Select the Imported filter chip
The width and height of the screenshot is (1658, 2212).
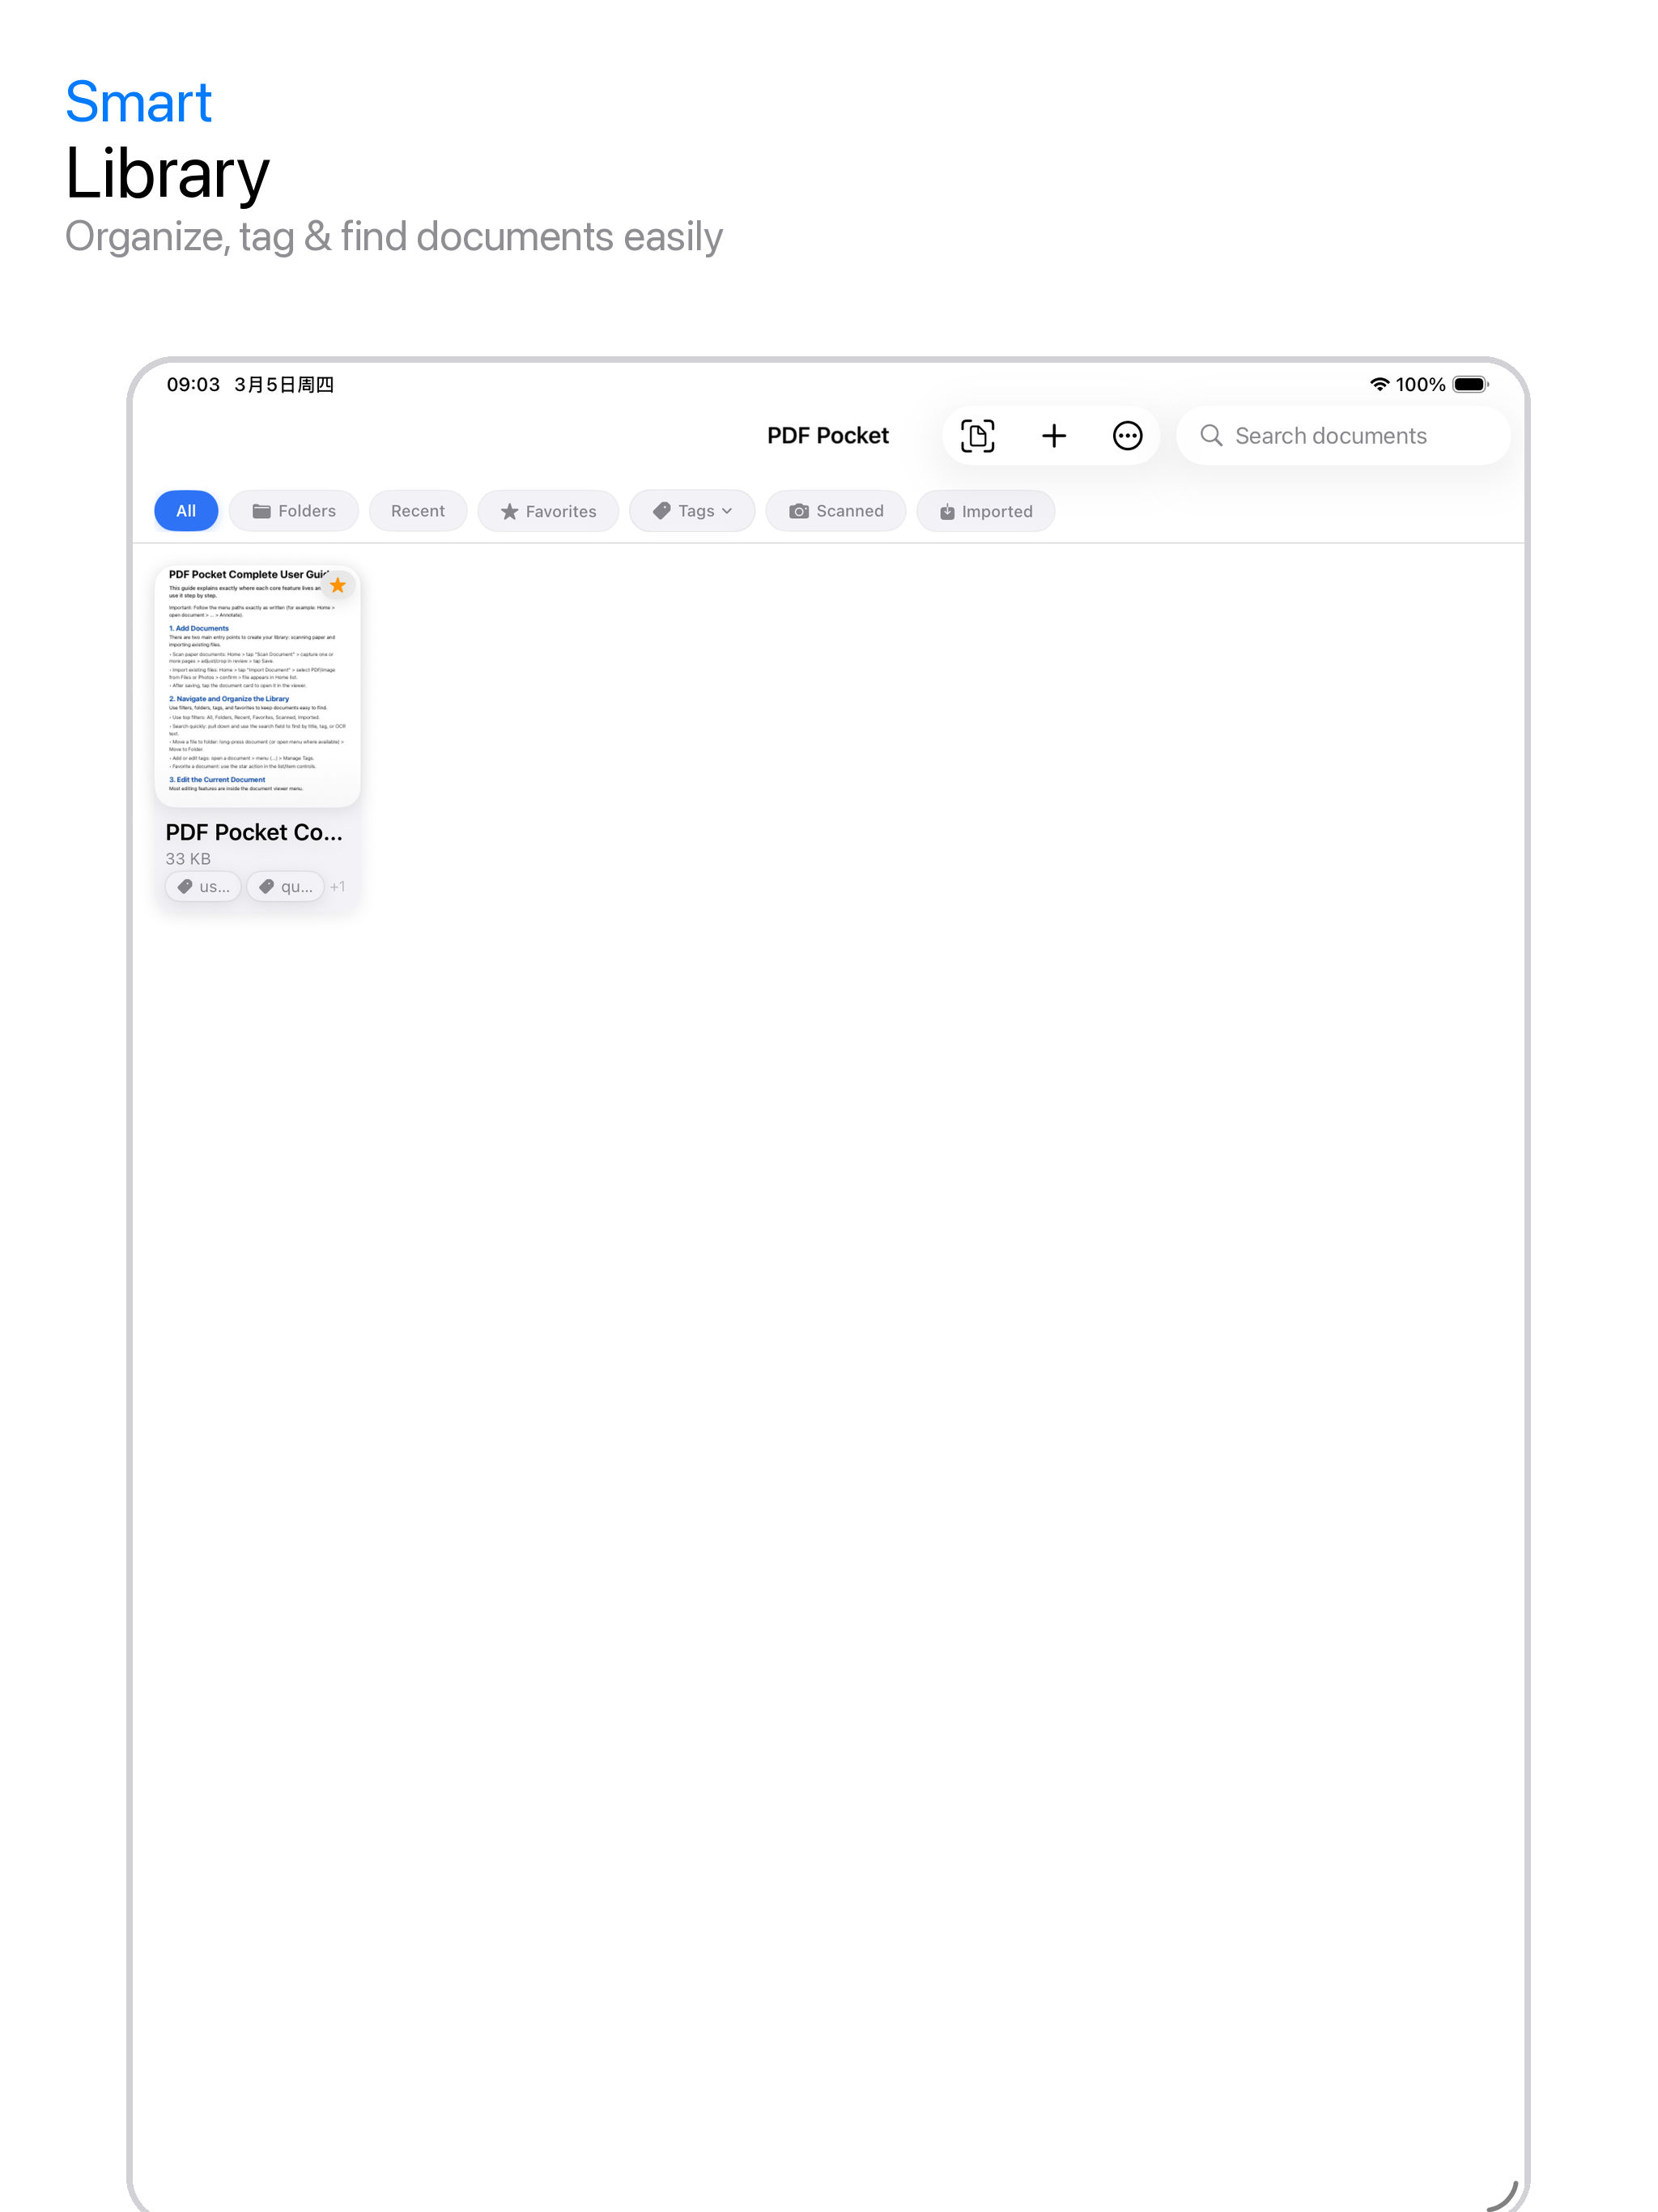[986, 511]
